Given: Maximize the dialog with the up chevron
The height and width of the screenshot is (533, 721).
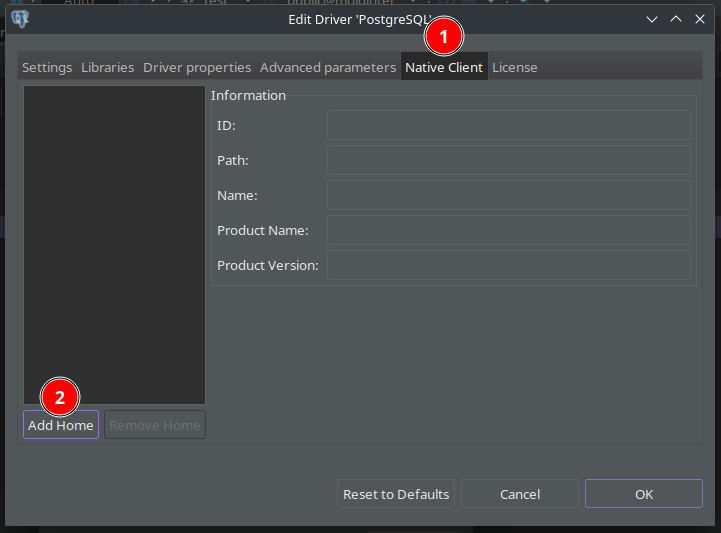Looking at the screenshot, I should pos(675,19).
